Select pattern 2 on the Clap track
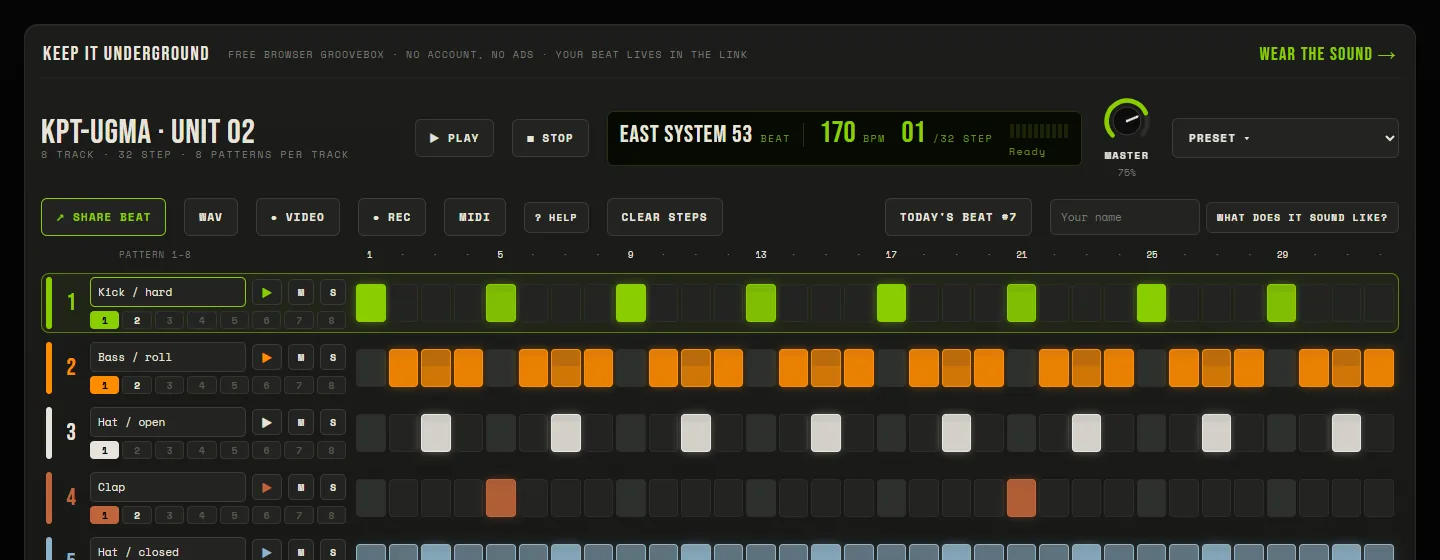 137,515
